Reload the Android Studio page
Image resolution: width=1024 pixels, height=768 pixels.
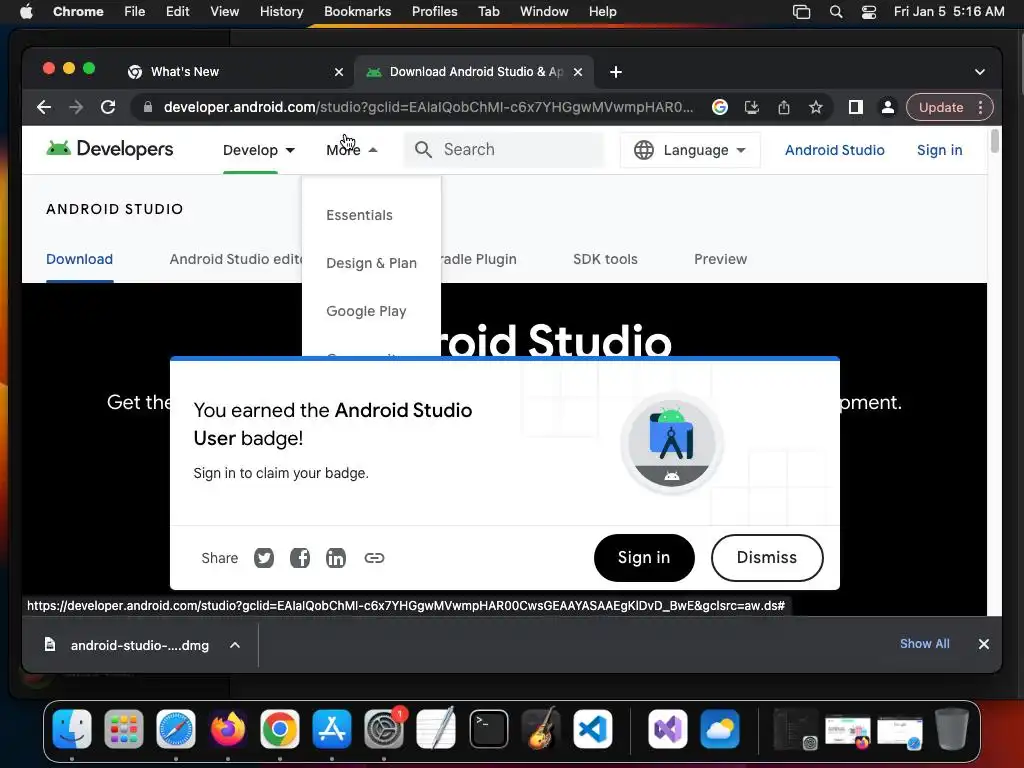coord(108,107)
